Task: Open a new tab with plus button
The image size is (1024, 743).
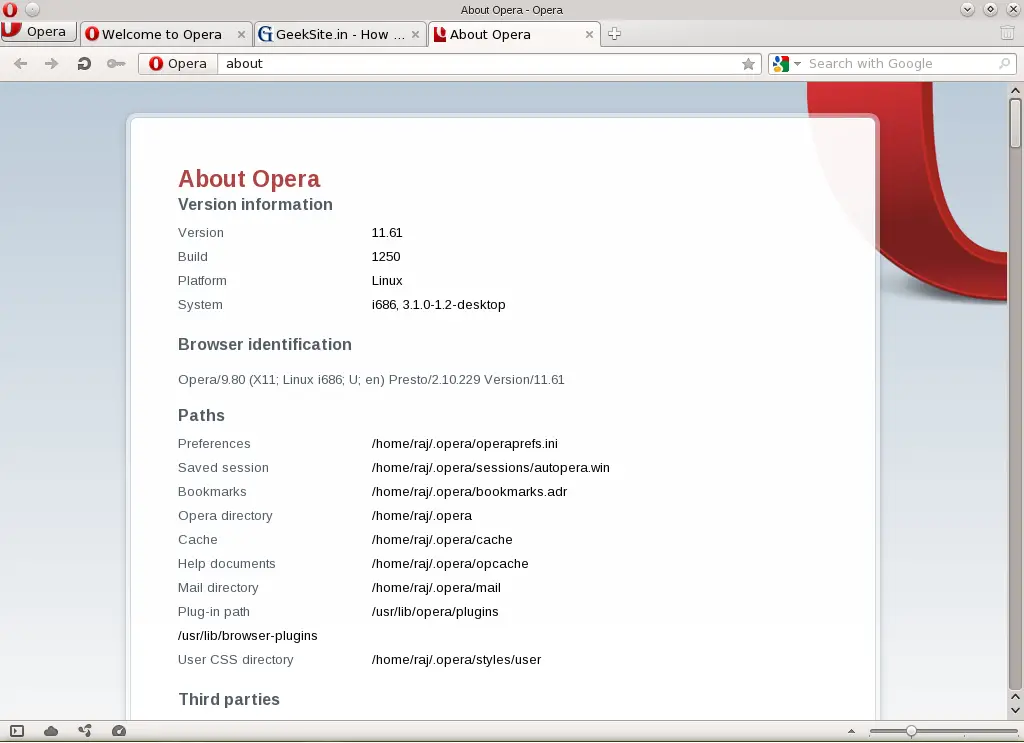Action: (x=614, y=34)
